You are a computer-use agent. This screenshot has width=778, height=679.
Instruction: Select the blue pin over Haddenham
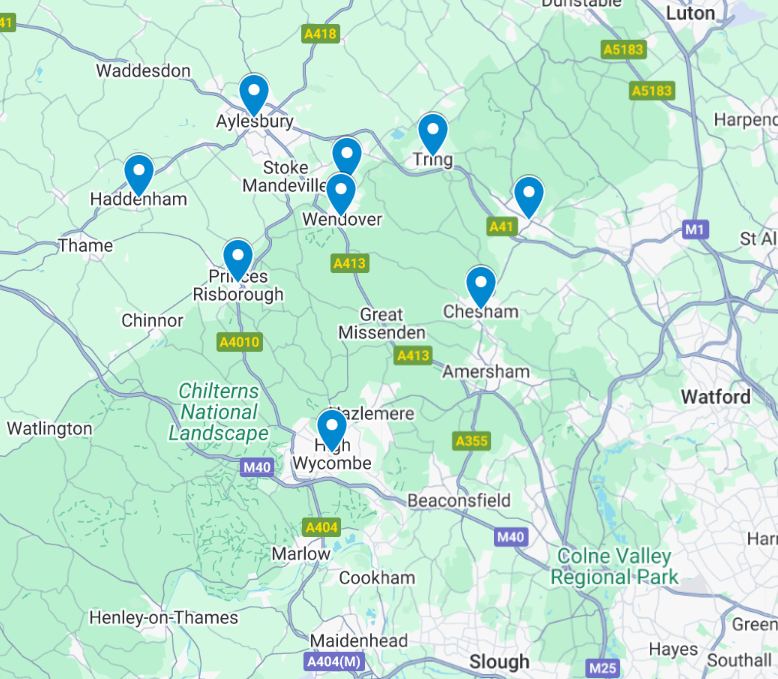pyautogui.click(x=139, y=175)
